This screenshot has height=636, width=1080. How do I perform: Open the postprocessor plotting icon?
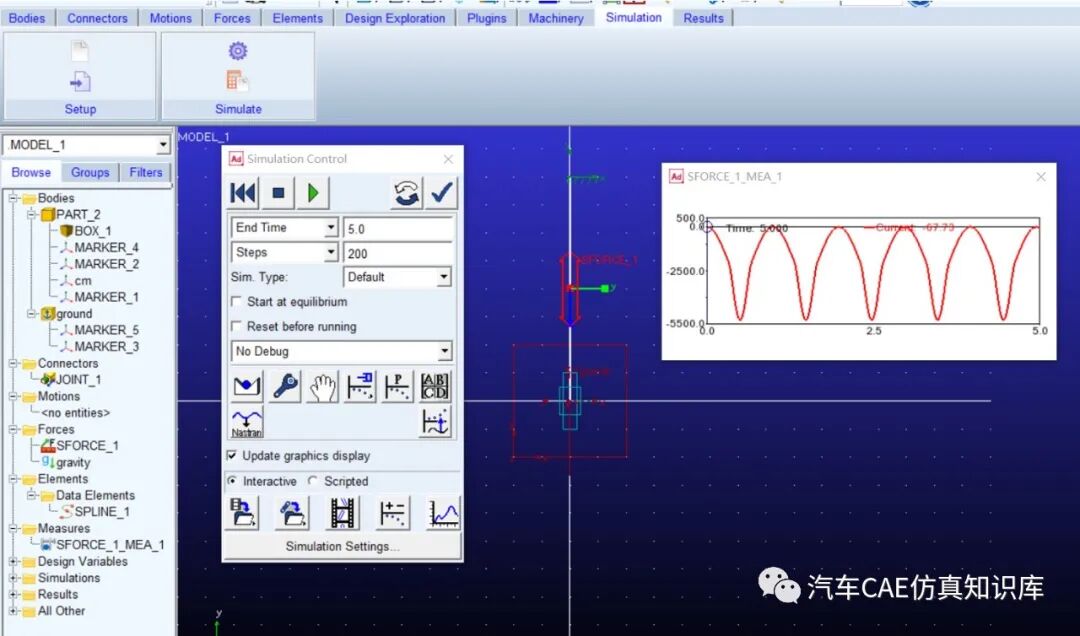coord(443,513)
